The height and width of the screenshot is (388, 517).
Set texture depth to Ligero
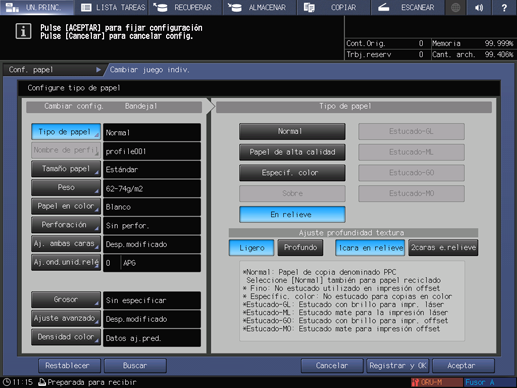(251, 248)
